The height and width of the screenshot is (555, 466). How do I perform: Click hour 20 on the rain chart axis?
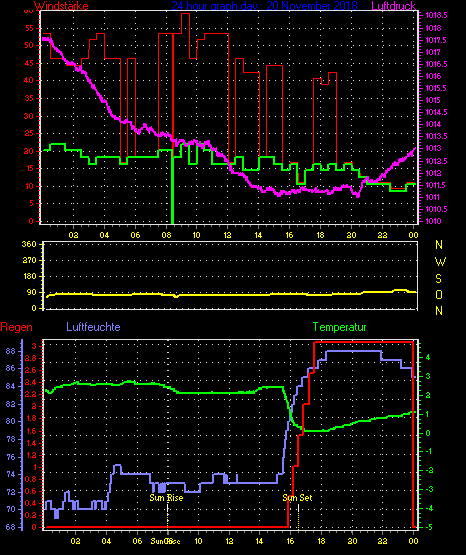pos(352,541)
